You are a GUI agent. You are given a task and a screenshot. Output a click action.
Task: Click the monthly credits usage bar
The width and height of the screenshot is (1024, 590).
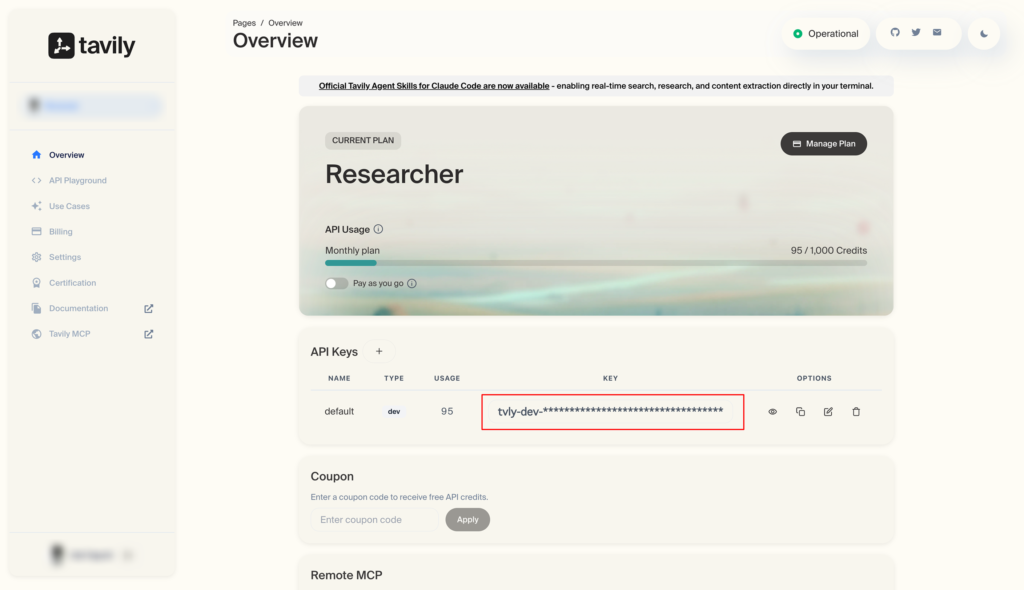(x=595, y=263)
